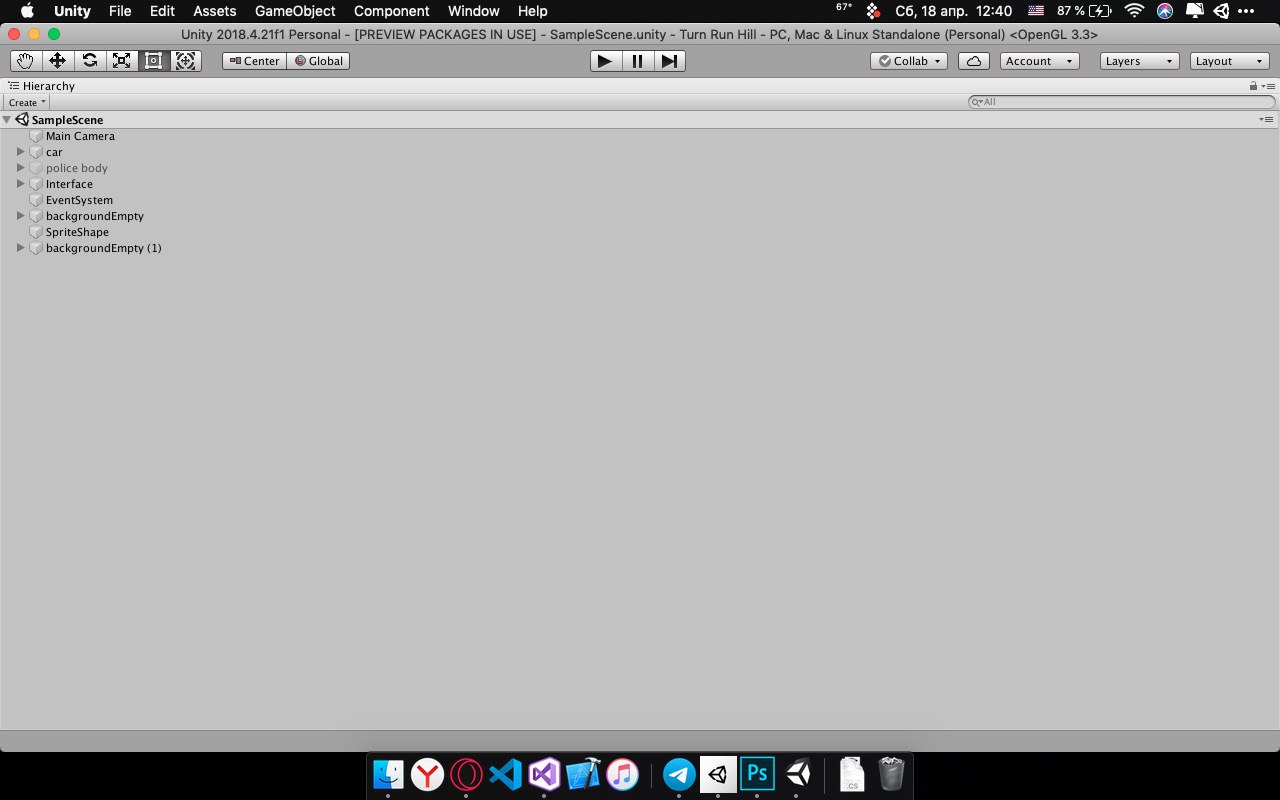Open the GameObject menu
The image size is (1280, 800).
[x=295, y=11]
